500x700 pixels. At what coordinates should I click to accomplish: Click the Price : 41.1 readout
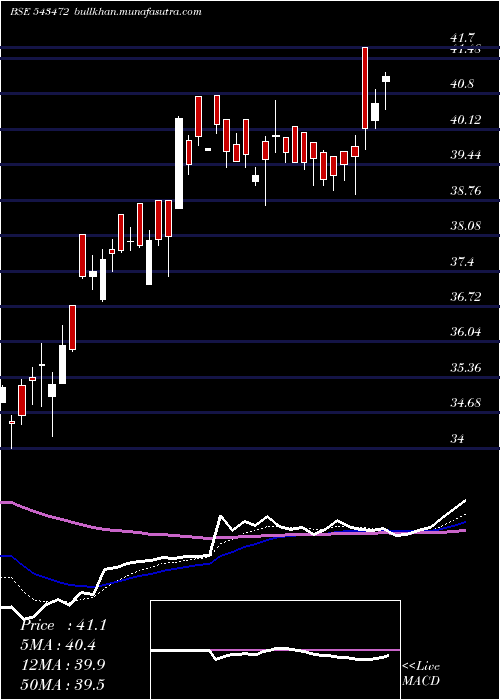coord(64,625)
